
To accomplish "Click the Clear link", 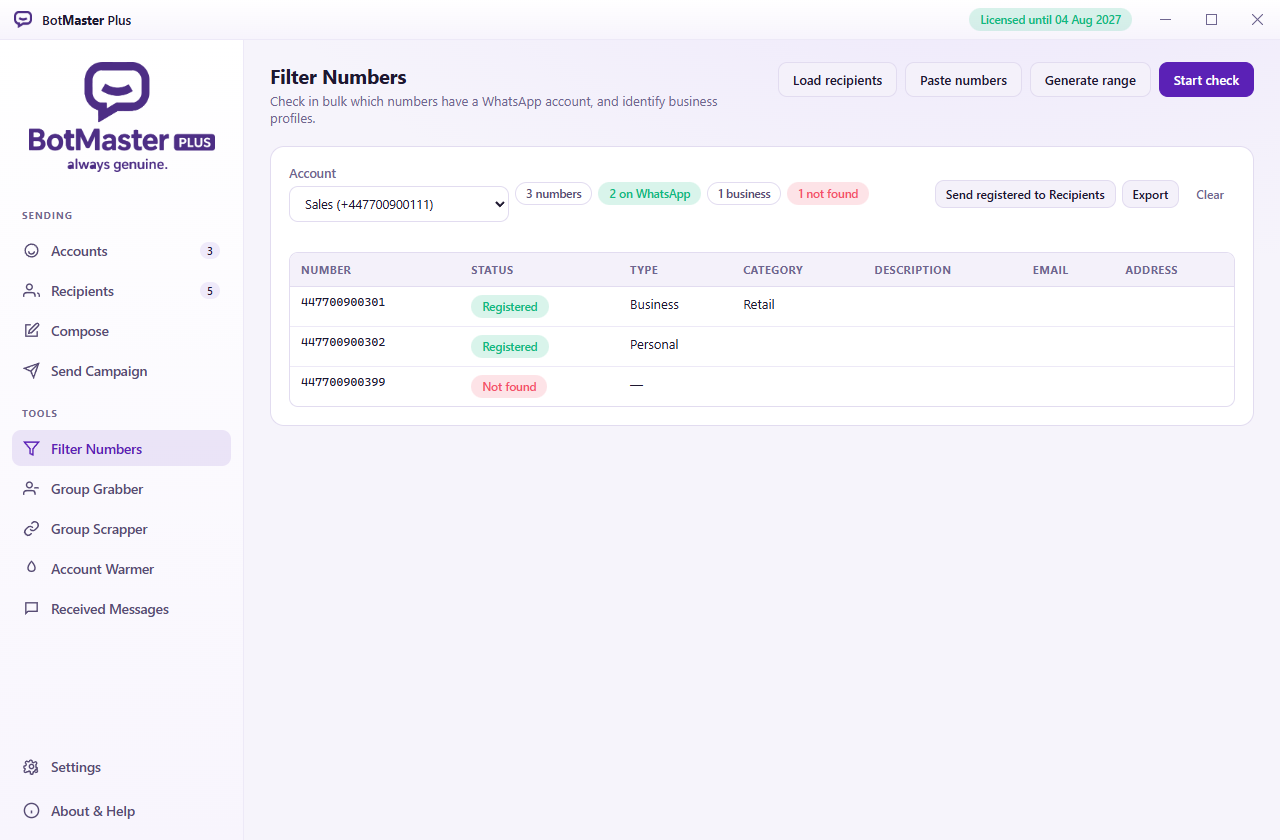I will click(x=1210, y=194).
